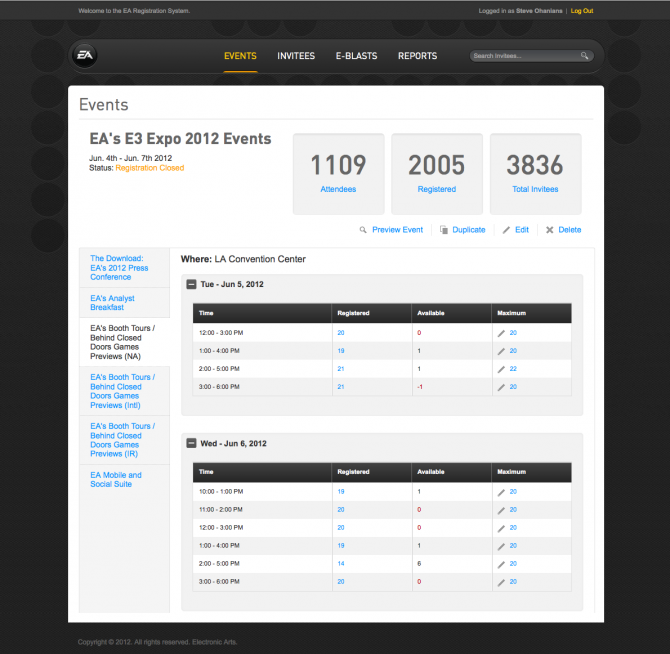The width and height of the screenshot is (670, 654).
Task: Click maximum value 20 for Wed 10:00 - 1:00 PM
Action: [x=513, y=492]
